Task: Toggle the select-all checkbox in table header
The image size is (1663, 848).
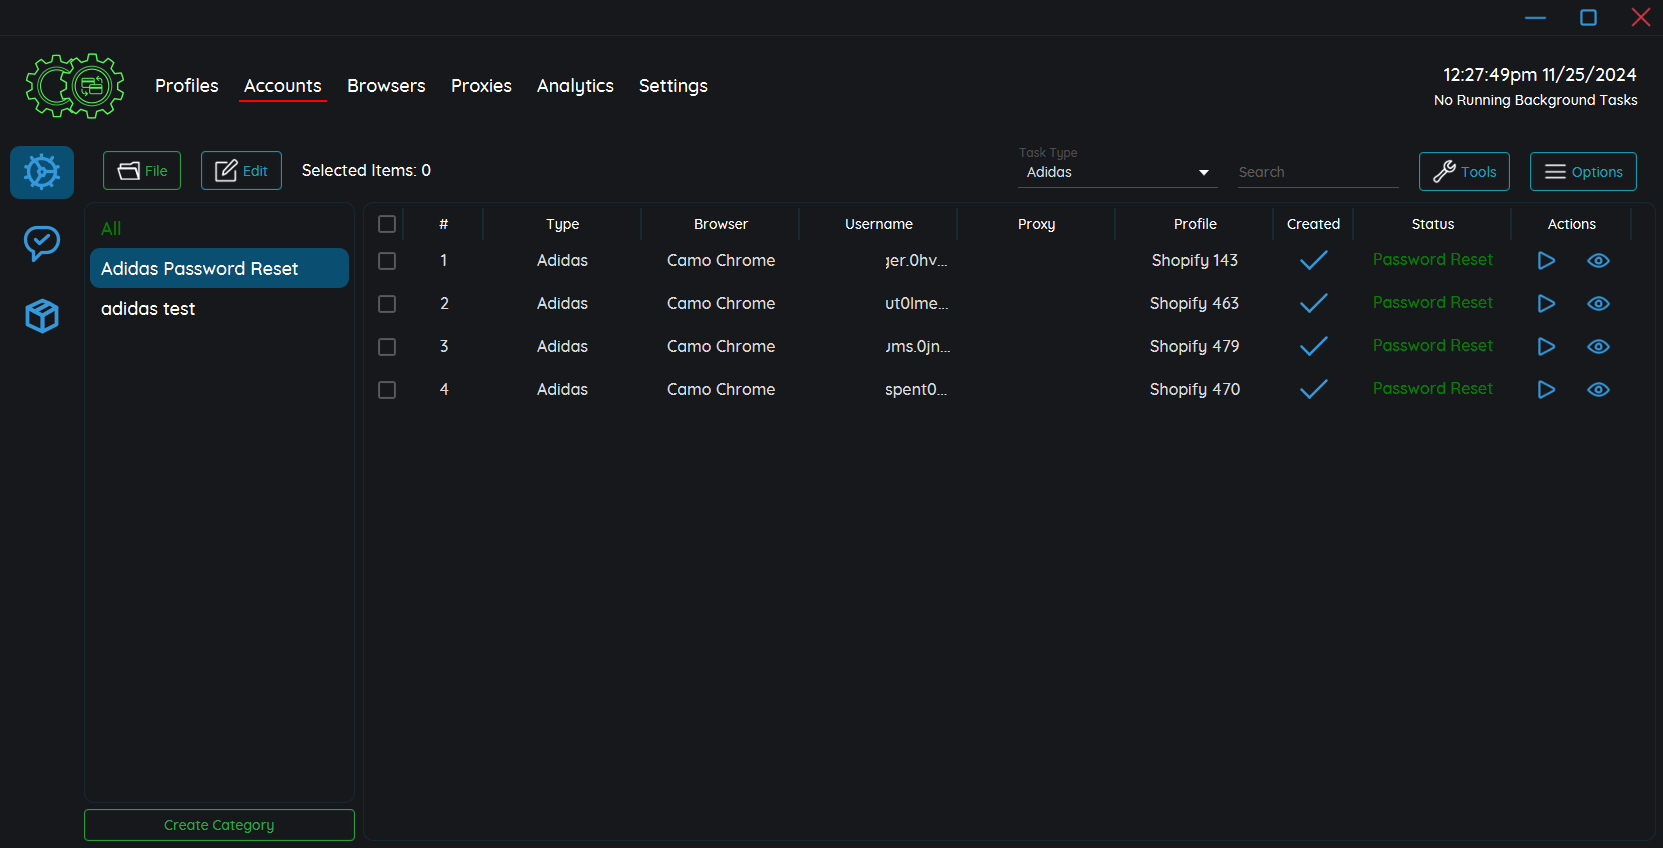Action: (x=387, y=224)
